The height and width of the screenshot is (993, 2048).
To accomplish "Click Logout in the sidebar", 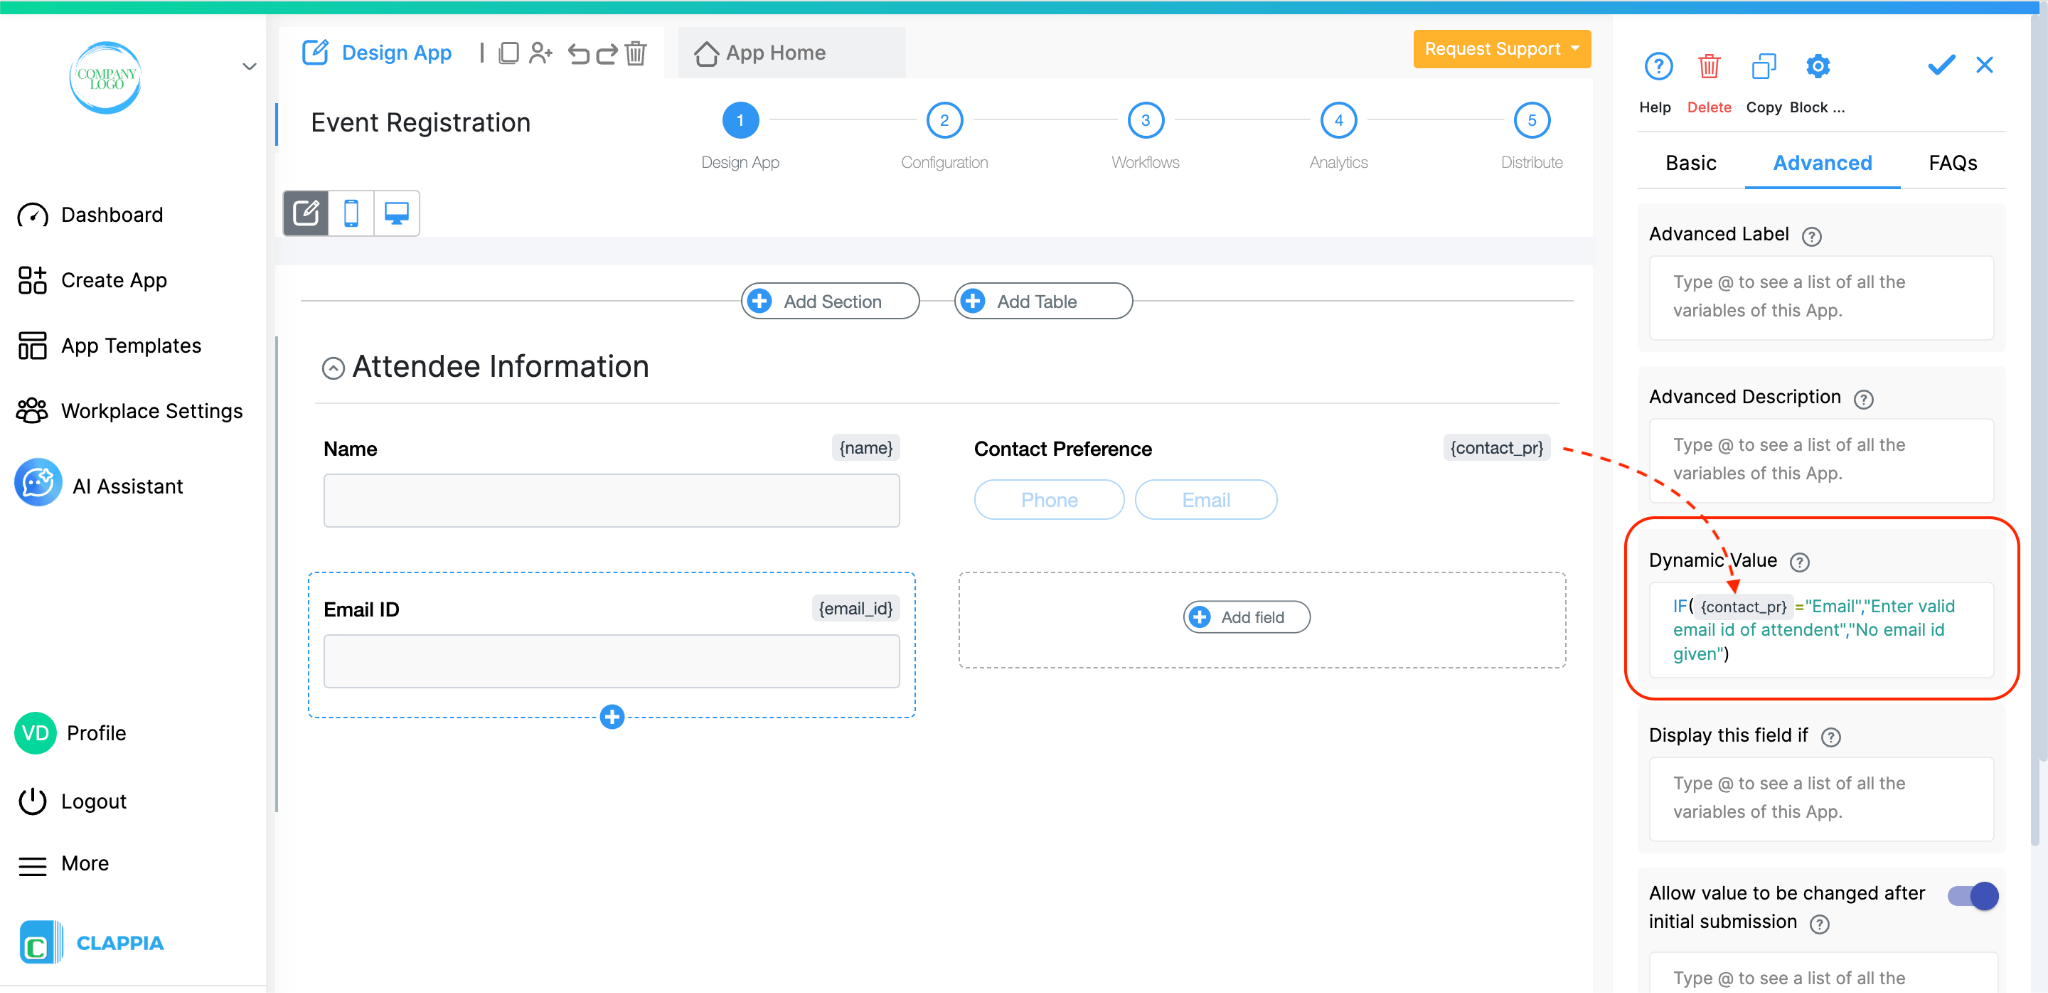I will pos(72,801).
